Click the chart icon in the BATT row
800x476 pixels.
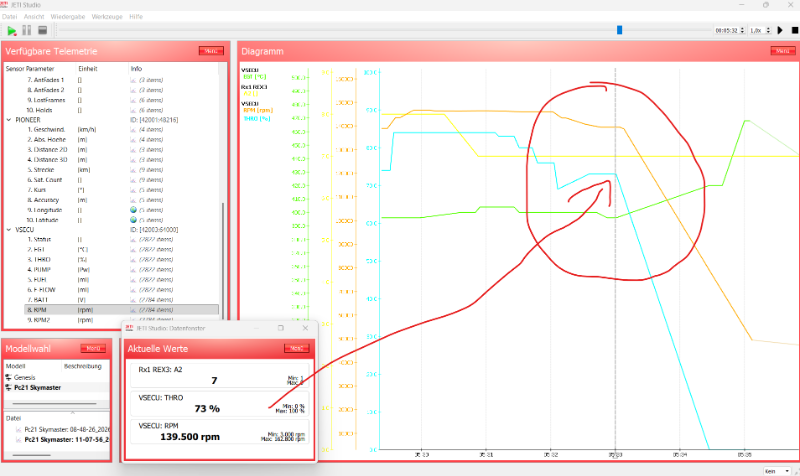[133, 300]
